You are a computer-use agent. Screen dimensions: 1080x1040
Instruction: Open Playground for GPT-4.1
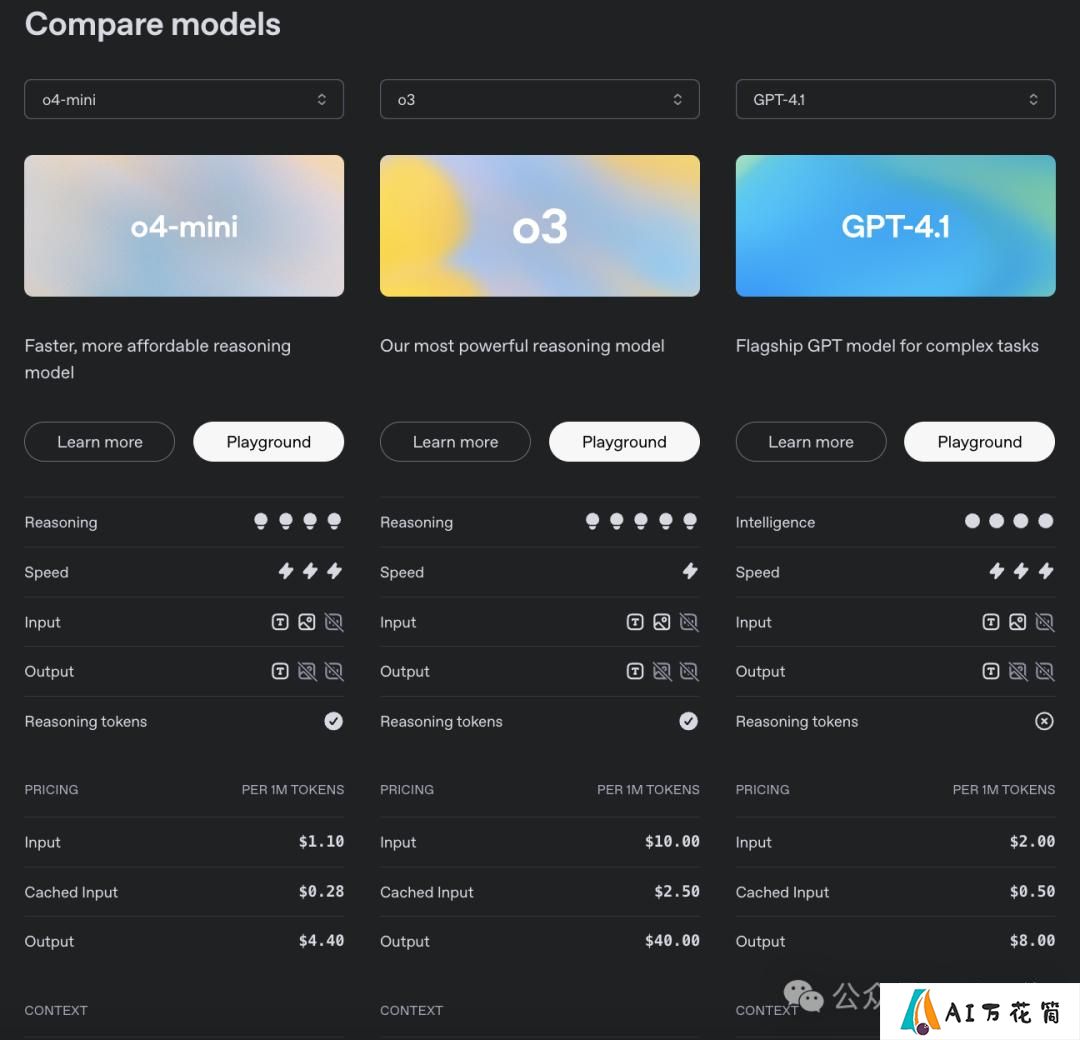[x=979, y=441]
